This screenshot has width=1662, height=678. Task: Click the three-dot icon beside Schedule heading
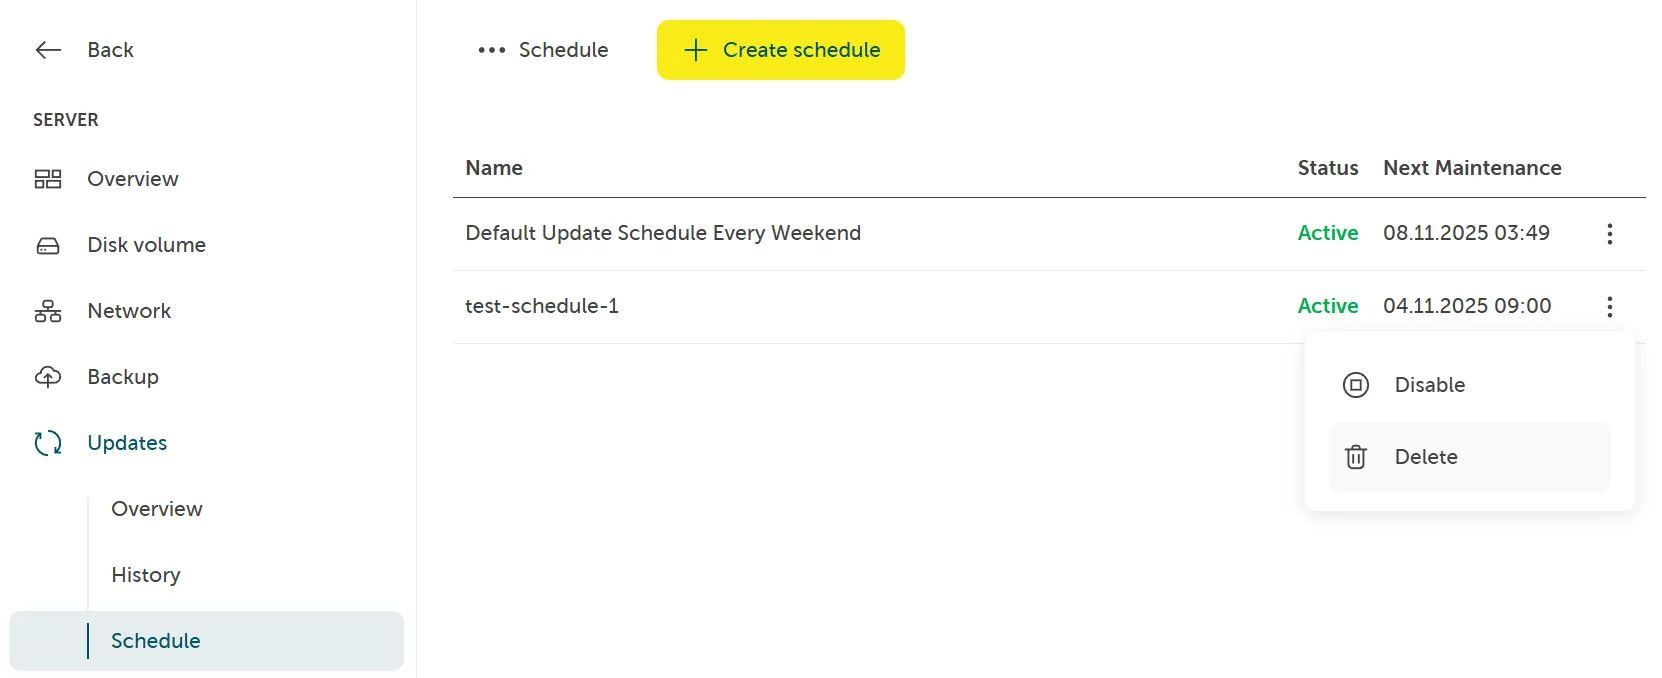(491, 49)
